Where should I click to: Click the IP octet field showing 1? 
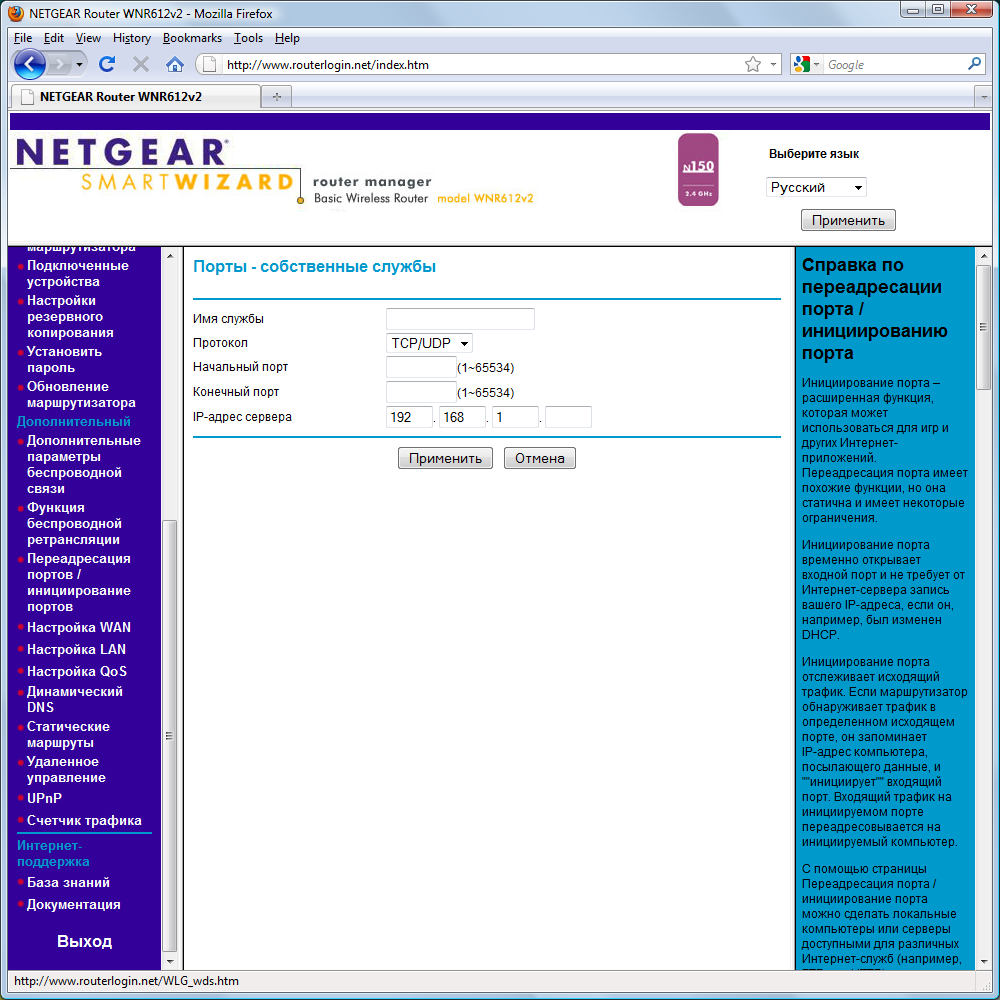[515, 417]
